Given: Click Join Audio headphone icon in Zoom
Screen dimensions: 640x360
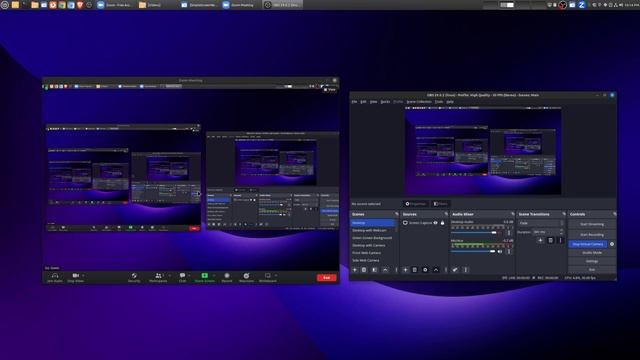Looking at the screenshot, I should (55, 276).
